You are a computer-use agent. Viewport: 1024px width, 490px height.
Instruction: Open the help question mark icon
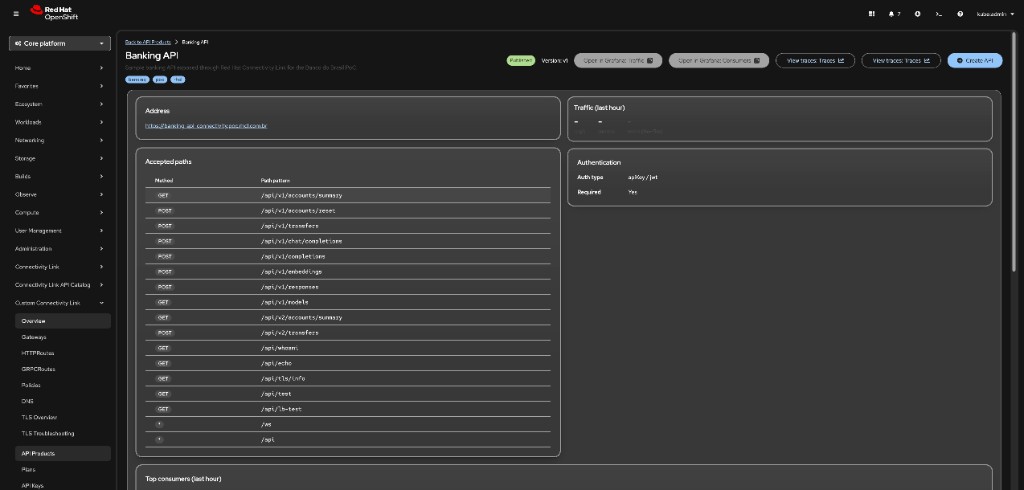coord(960,14)
